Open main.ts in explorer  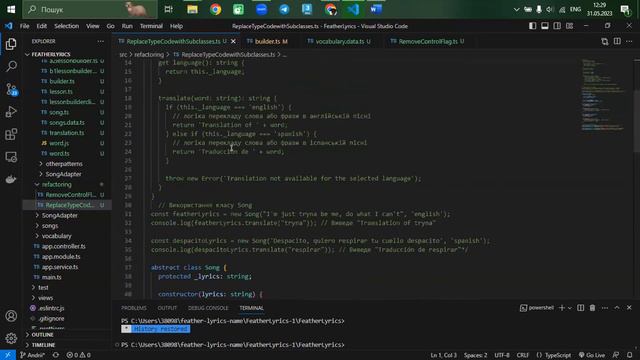[x=51, y=277]
